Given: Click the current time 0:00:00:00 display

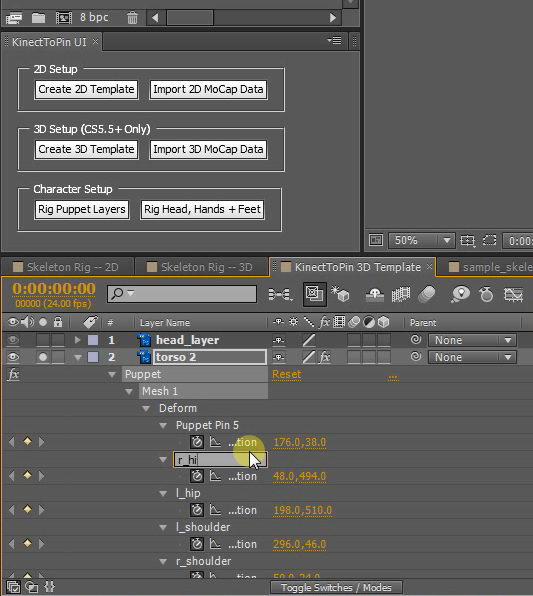Looking at the screenshot, I should click(54, 288).
